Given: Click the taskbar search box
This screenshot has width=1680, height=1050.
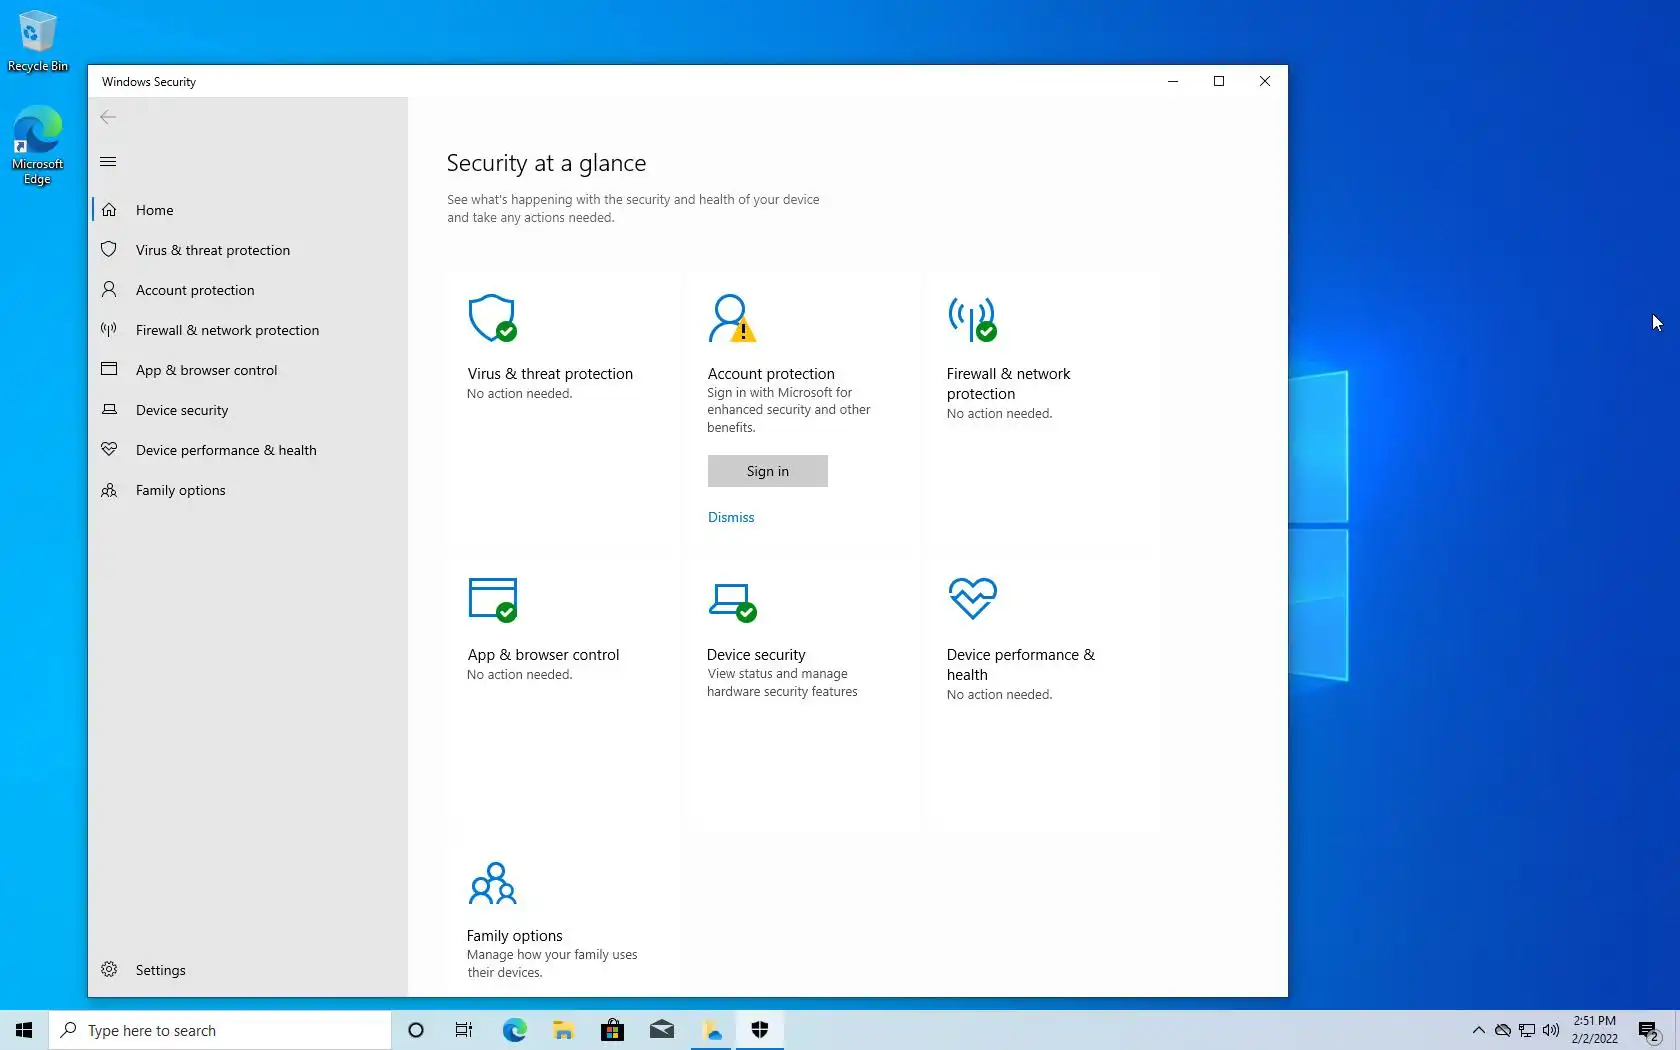Looking at the screenshot, I should point(220,1030).
